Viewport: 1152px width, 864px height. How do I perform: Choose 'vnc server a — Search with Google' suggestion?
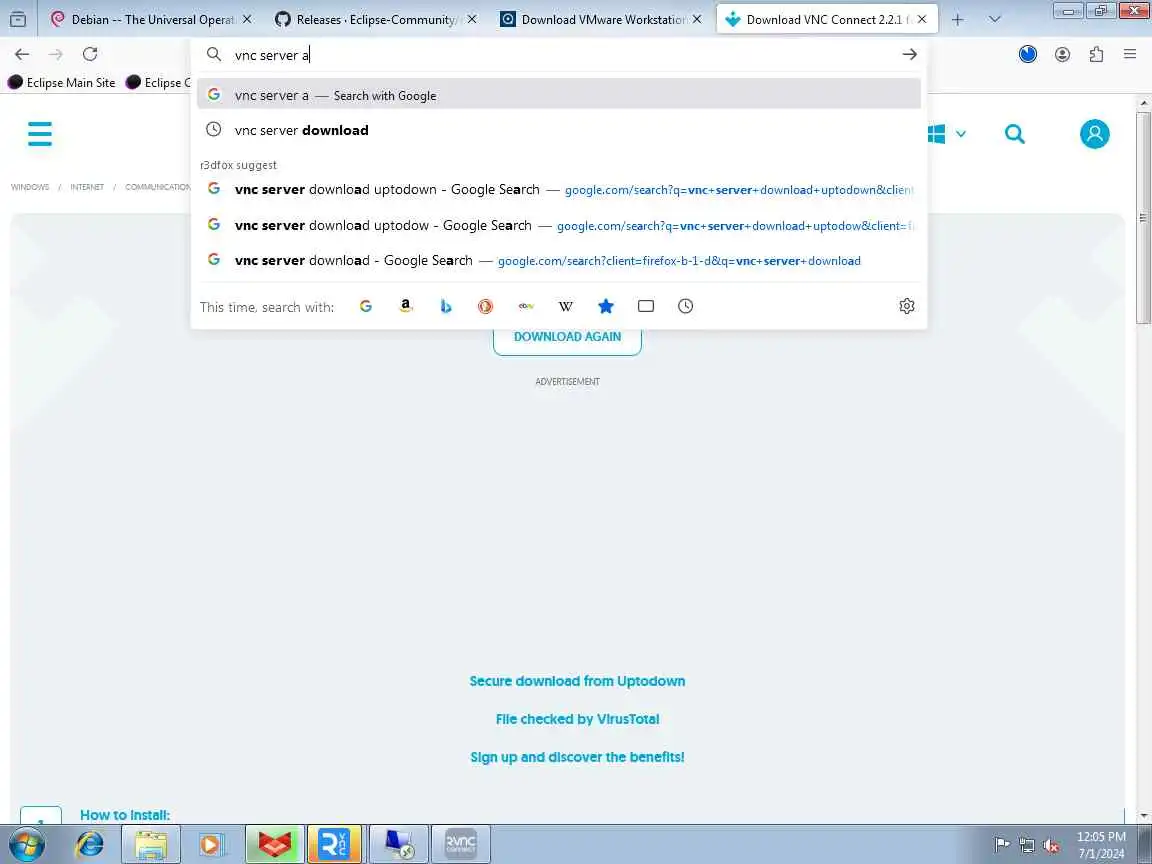(x=558, y=95)
